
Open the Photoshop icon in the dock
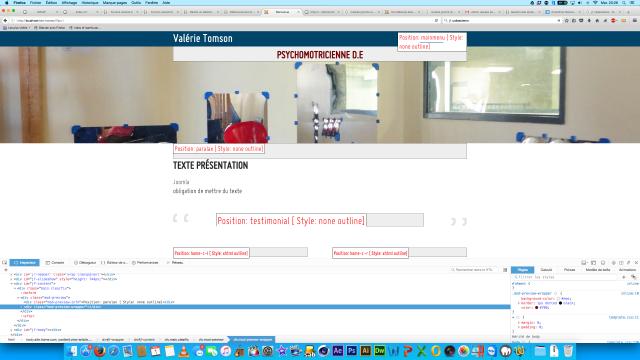(x=351, y=351)
